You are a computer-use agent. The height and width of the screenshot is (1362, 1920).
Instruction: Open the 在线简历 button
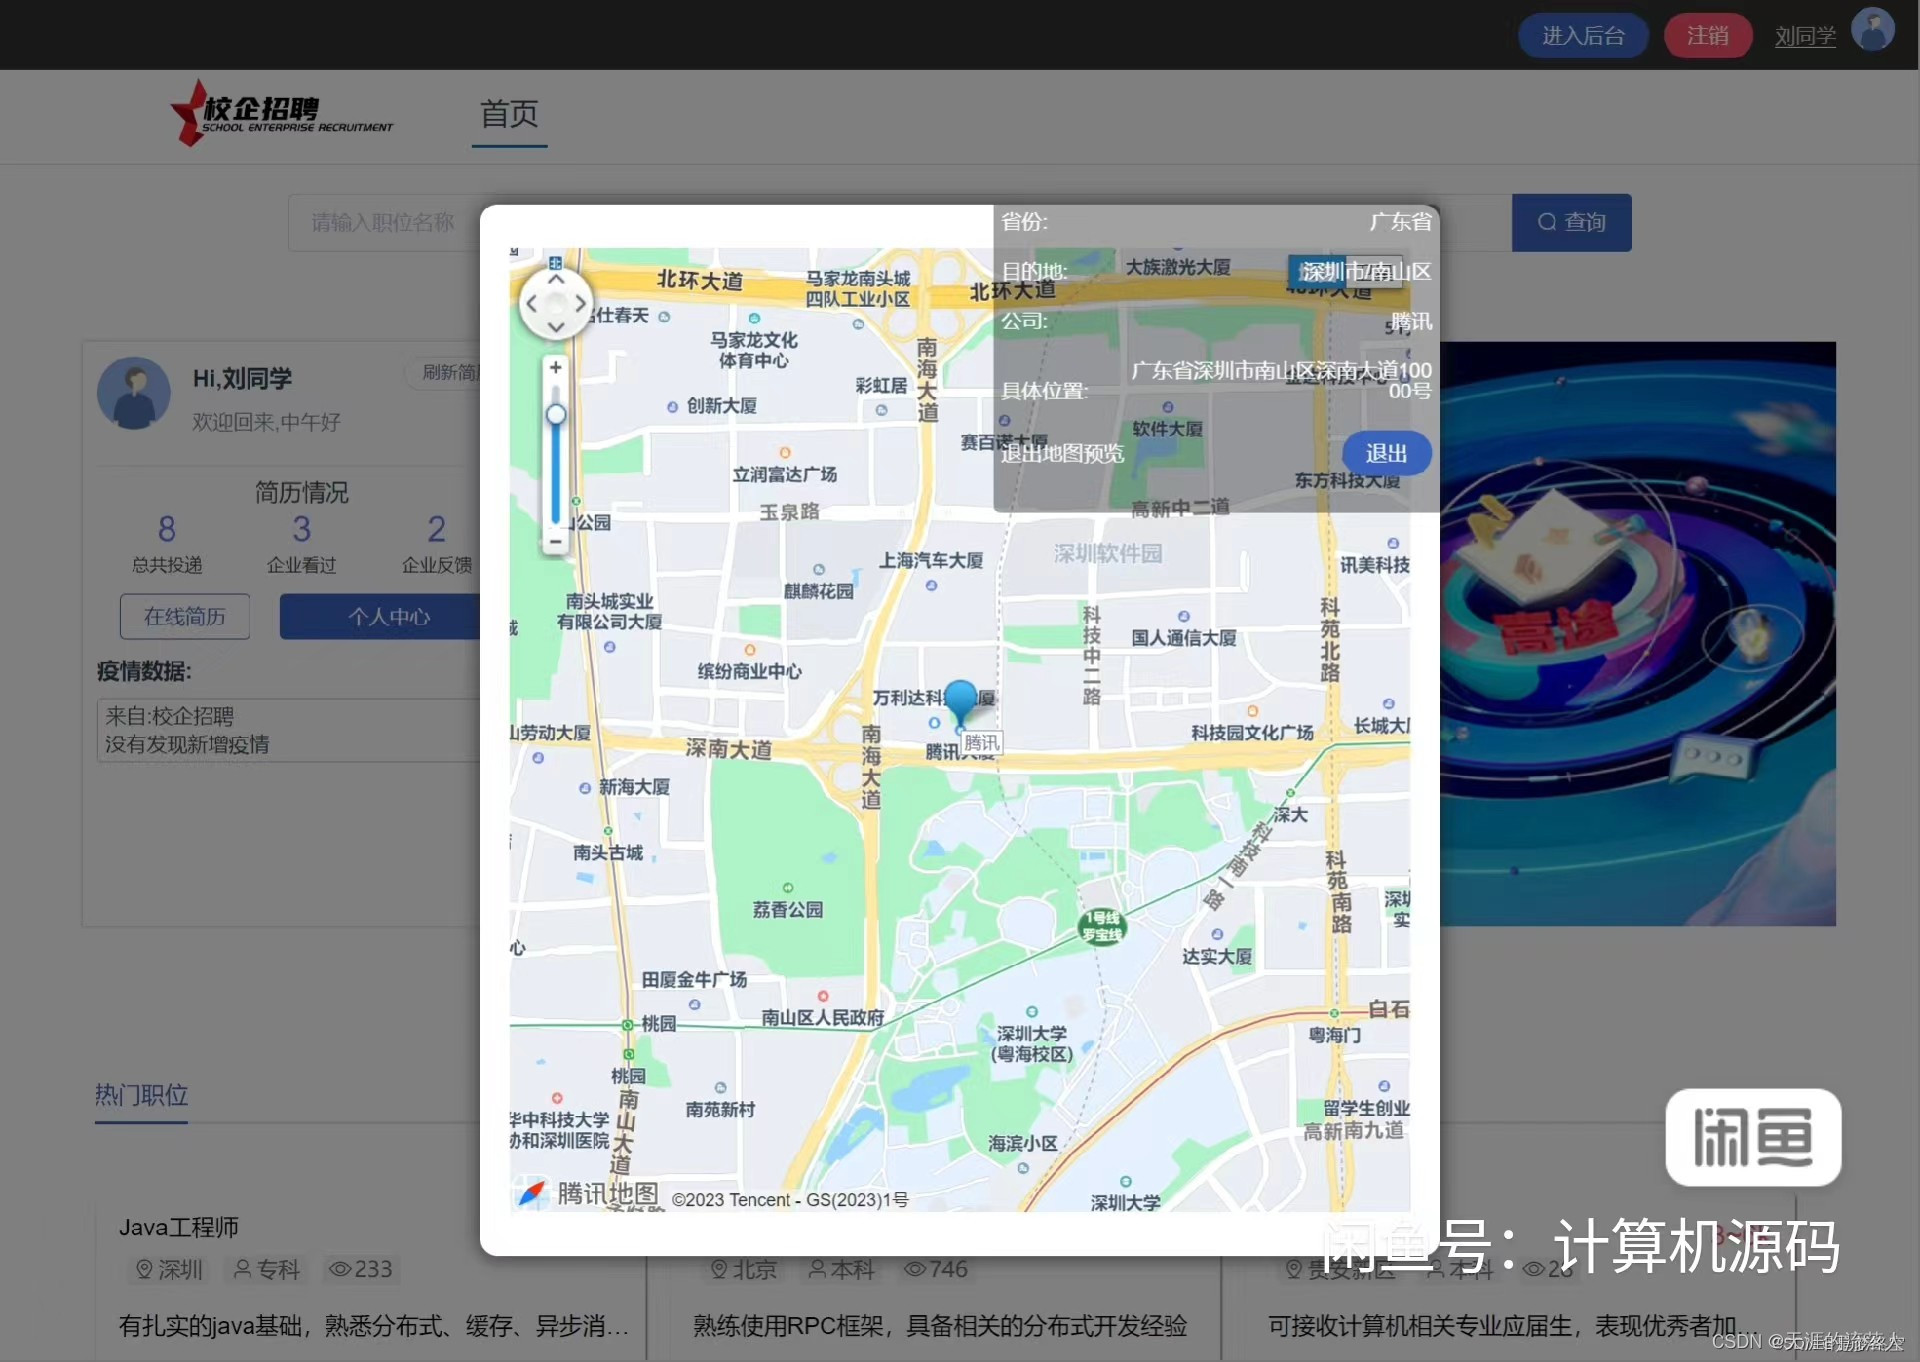185,616
